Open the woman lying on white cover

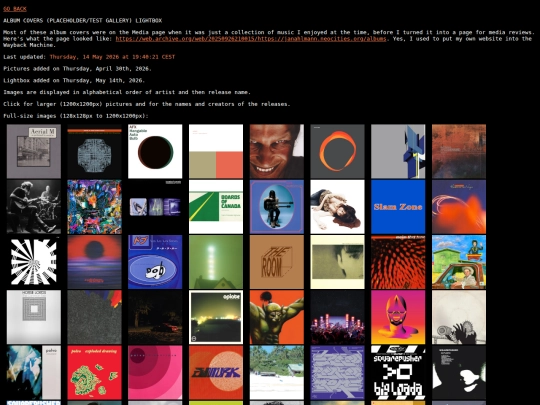tap(338, 207)
